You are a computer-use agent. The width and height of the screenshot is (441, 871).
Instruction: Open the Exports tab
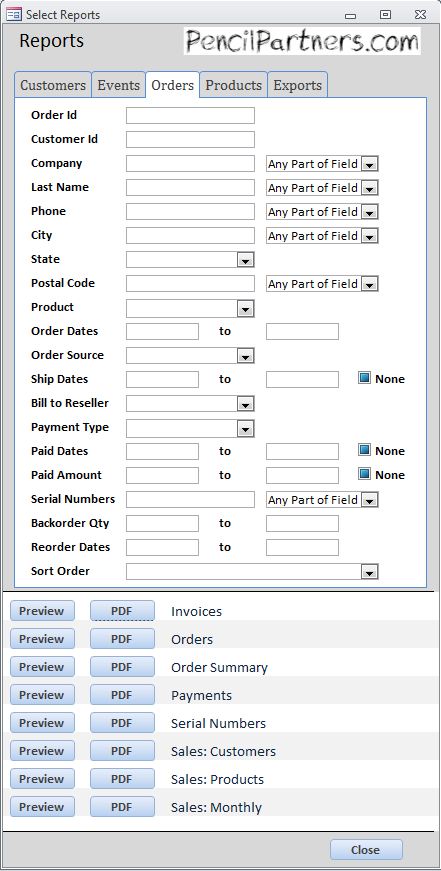pyautogui.click(x=298, y=85)
